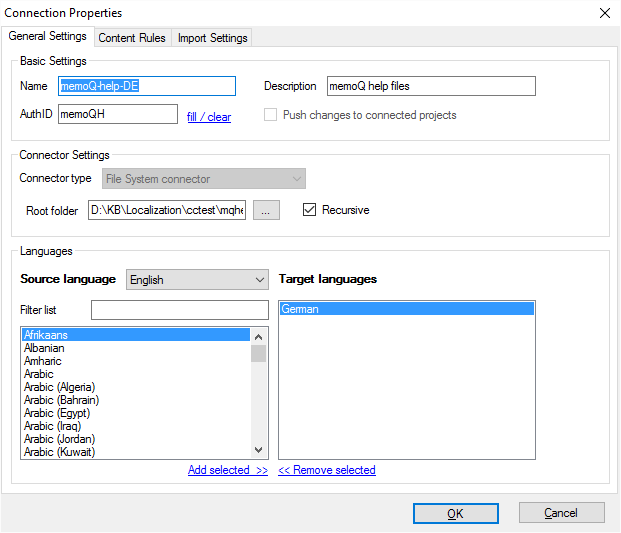Click the Cancel button
This screenshot has height=533, width=621.
coord(561,513)
